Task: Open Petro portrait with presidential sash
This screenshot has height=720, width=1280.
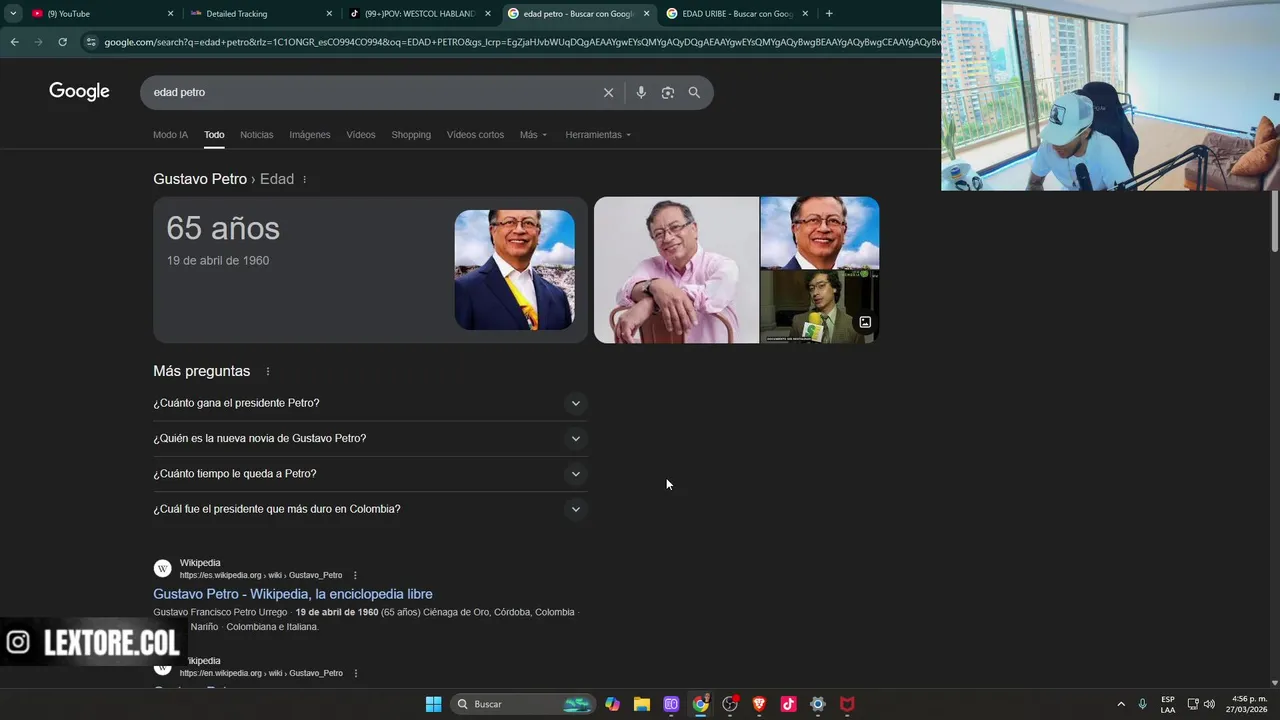Action: [x=514, y=270]
